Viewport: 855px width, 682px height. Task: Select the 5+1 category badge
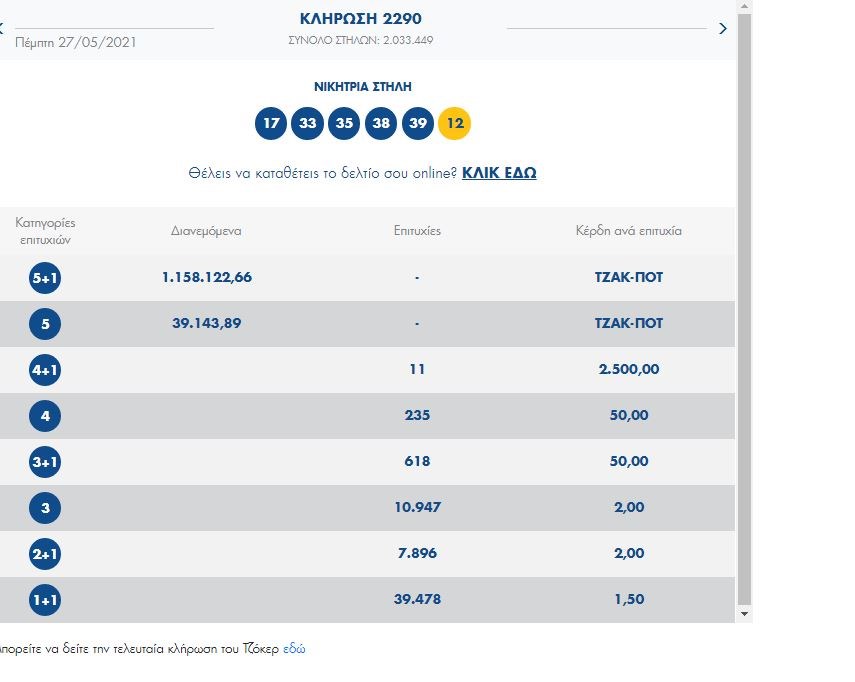45,277
